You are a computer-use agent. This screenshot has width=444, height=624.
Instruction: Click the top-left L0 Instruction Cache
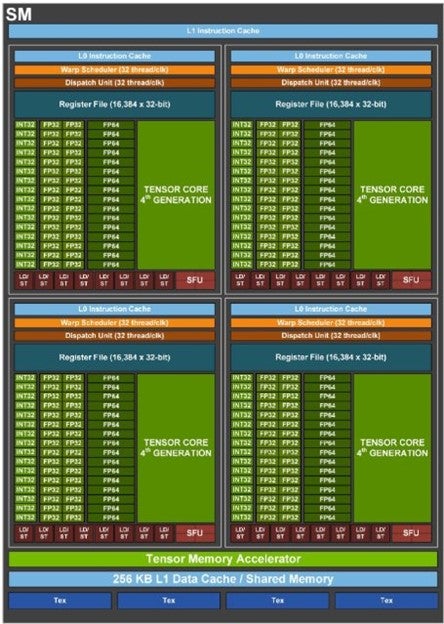(x=115, y=56)
